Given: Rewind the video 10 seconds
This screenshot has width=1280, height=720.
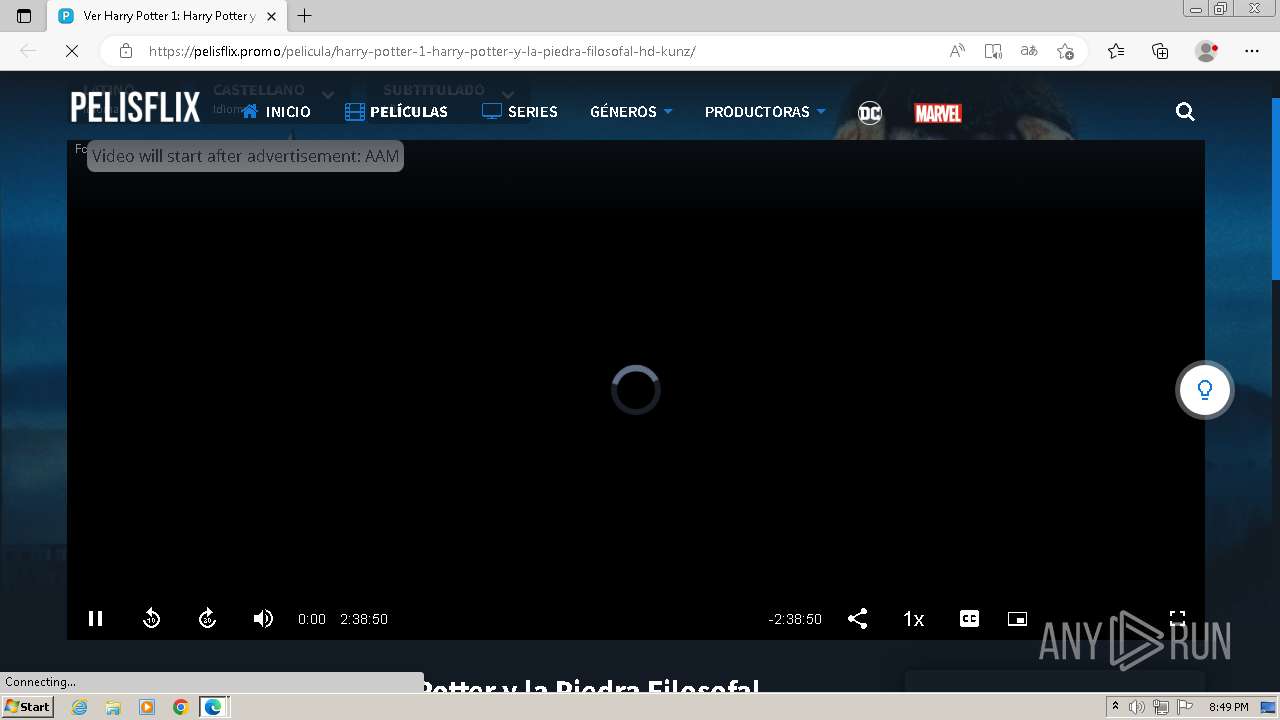Looking at the screenshot, I should (152, 619).
